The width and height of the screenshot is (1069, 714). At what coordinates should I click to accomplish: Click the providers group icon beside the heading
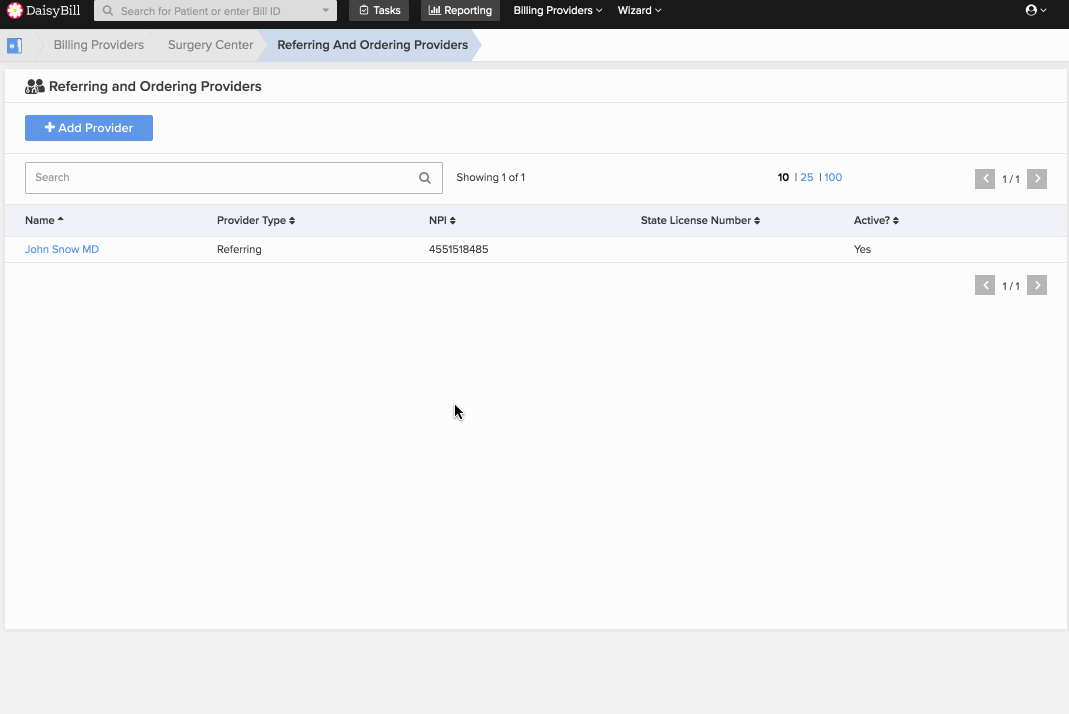click(x=35, y=87)
